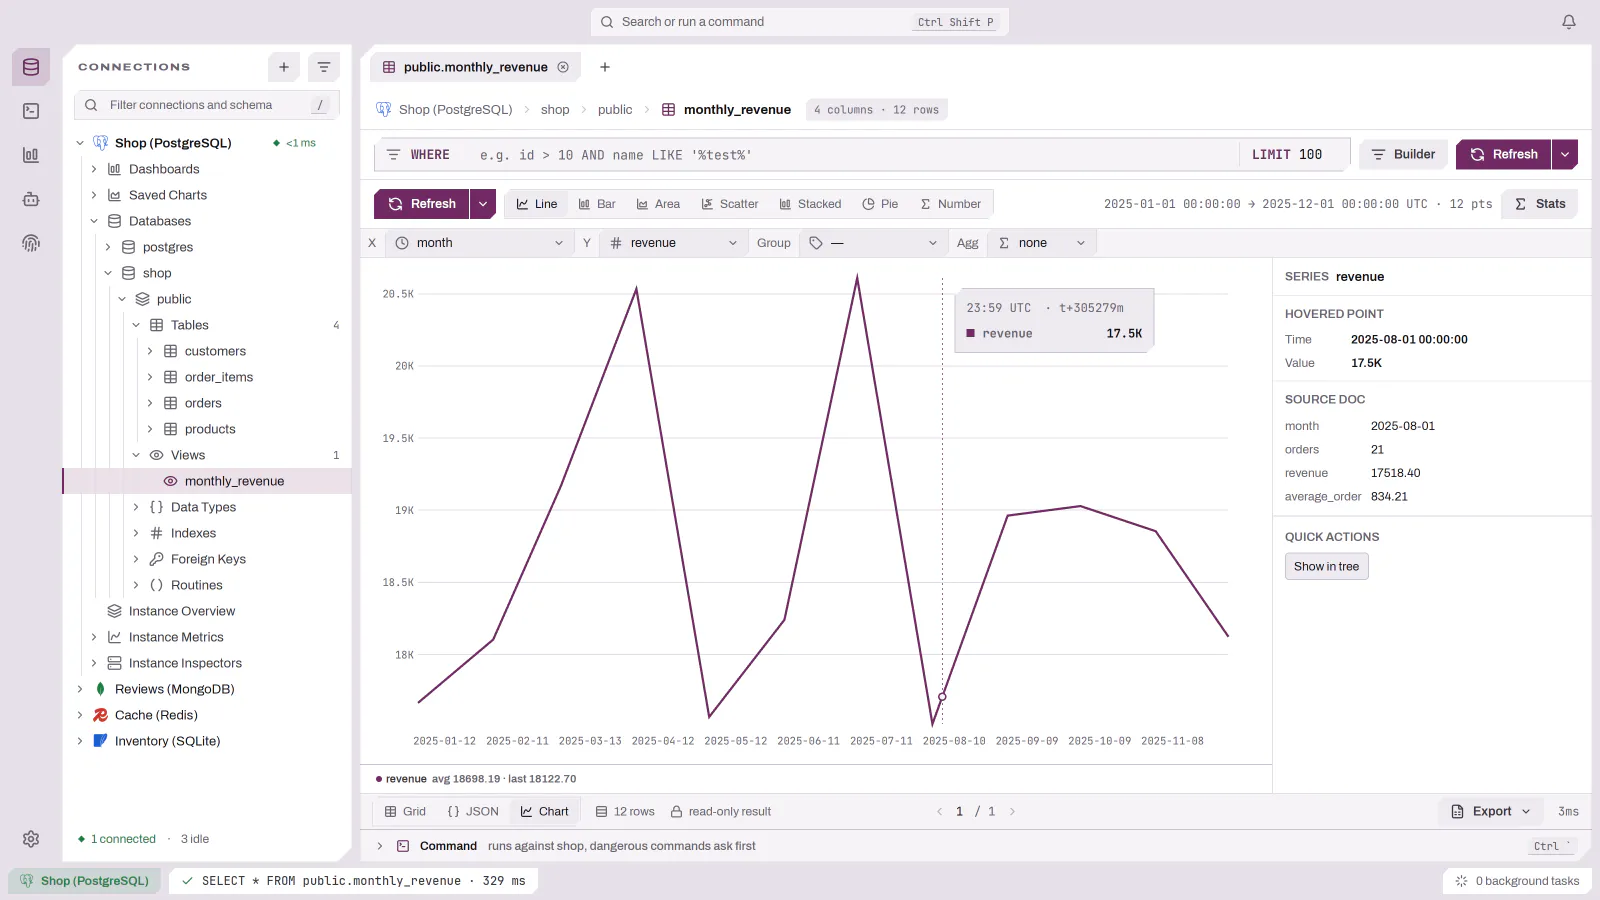This screenshot has height=900, width=1600.
Task: Select Number chart type
Action: click(x=951, y=204)
